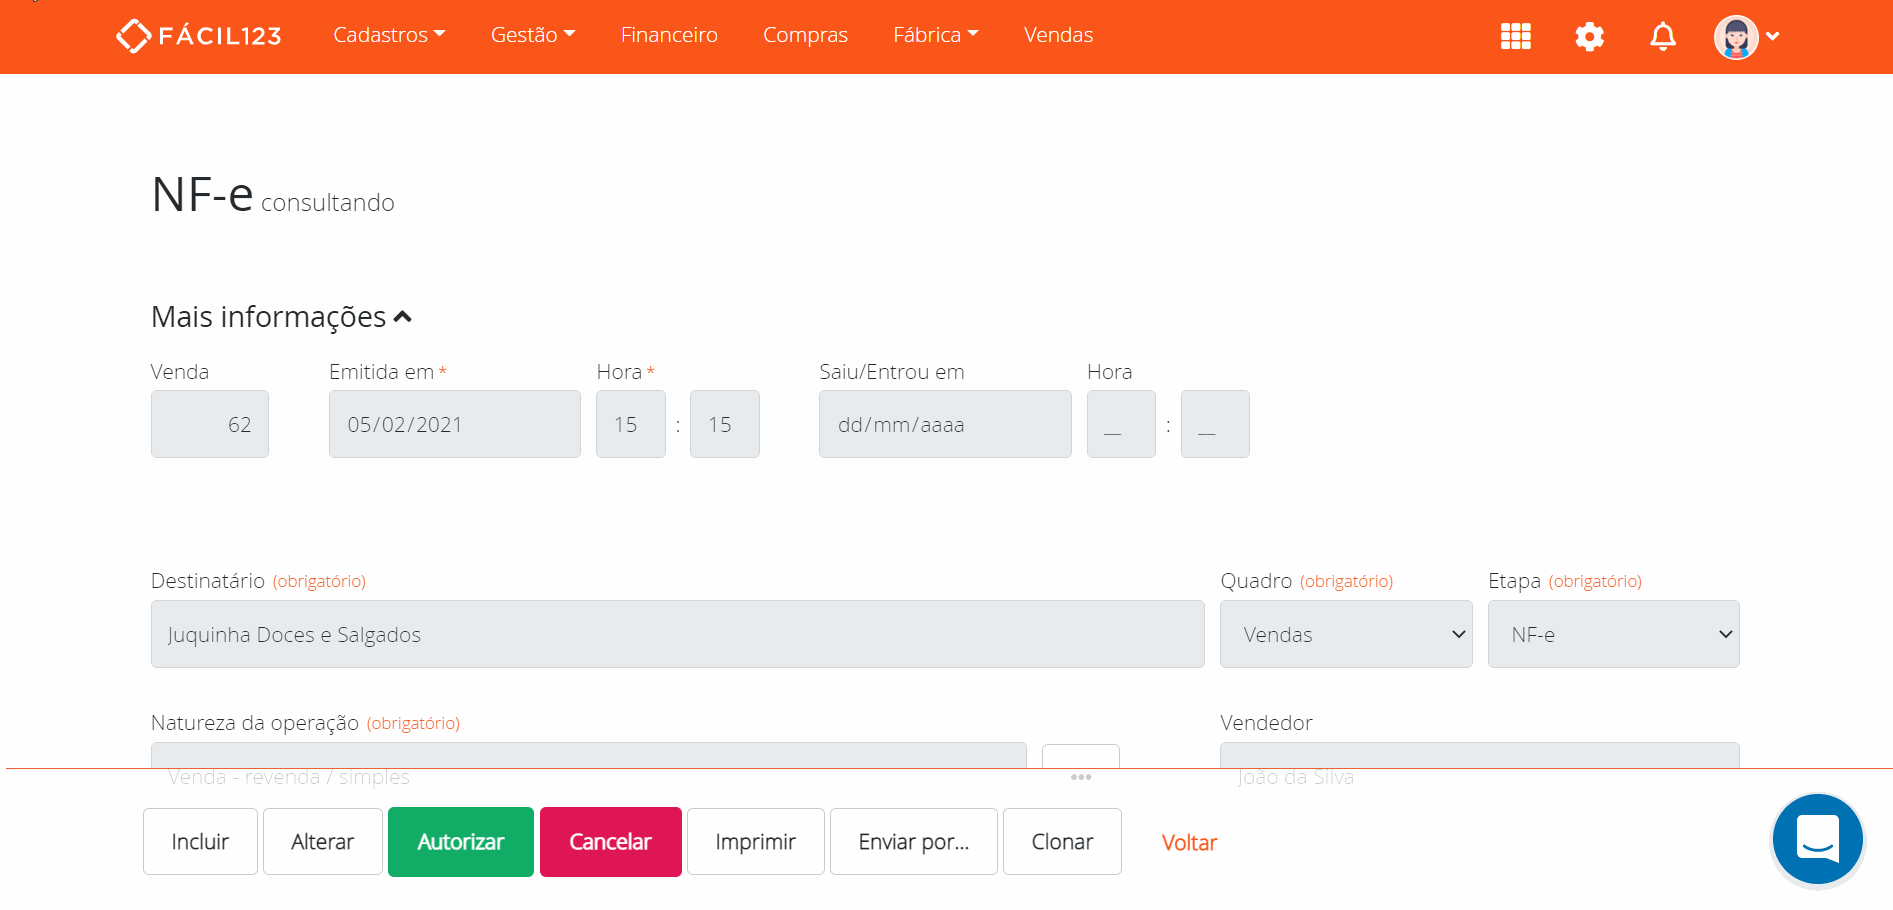The width and height of the screenshot is (1893, 910).
Task: Open the Etapa dropdown showing NF-e
Action: click(x=1614, y=634)
